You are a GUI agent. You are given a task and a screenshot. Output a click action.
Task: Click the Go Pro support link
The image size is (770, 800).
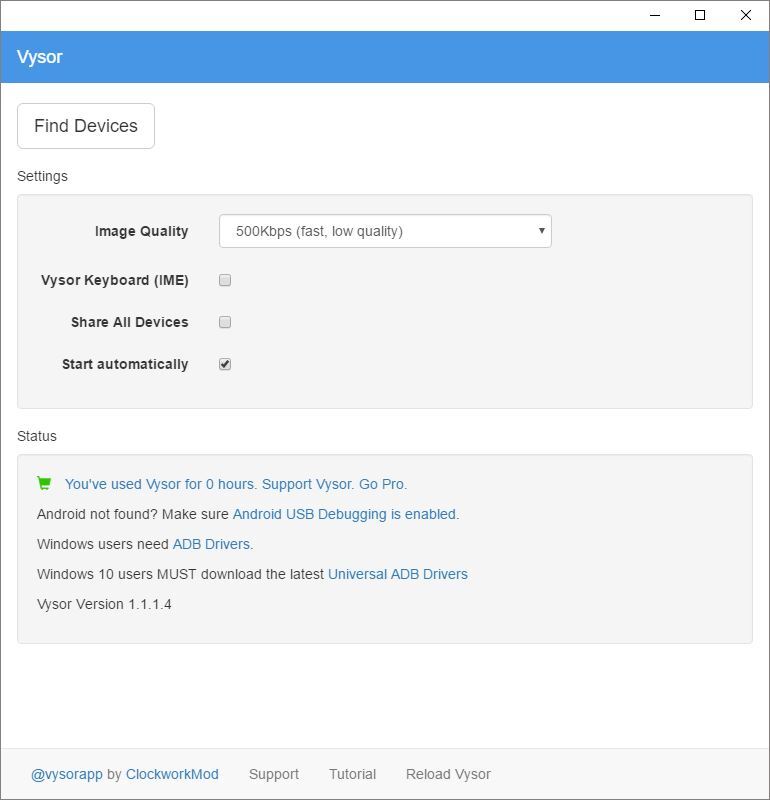tap(382, 484)
